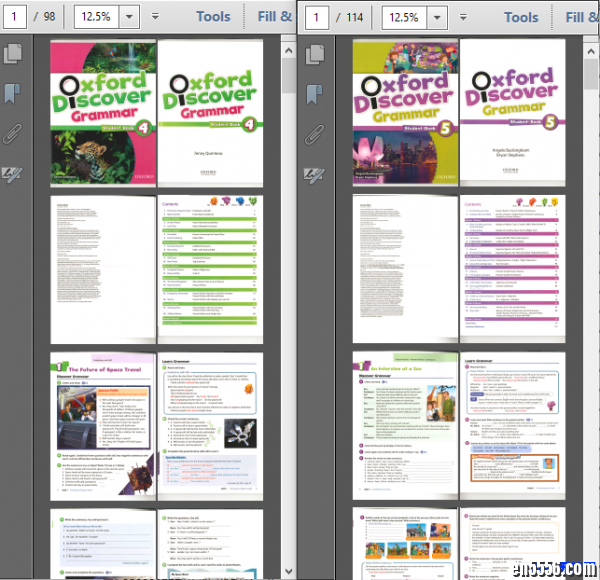Select Grammar 4 green Contents page
Viewport: 600px width, 580px height.
click(x=210, y=269)
